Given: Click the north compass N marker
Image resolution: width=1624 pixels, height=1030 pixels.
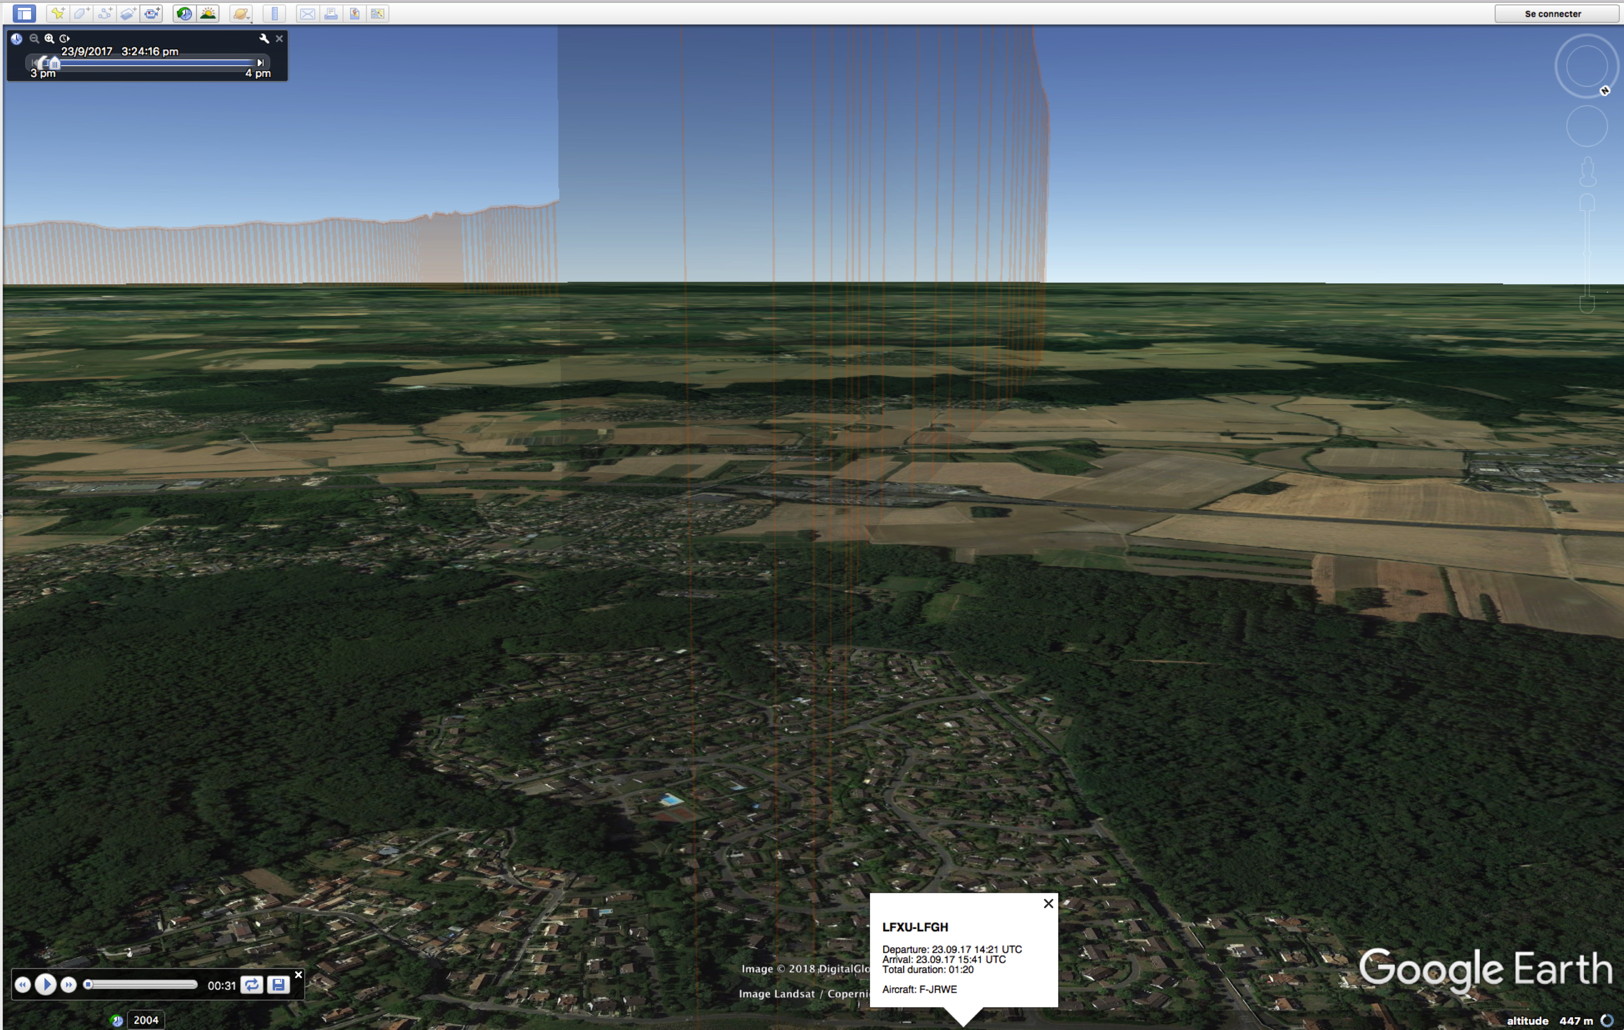Looking at the screenshot, I should point(1605,90).
